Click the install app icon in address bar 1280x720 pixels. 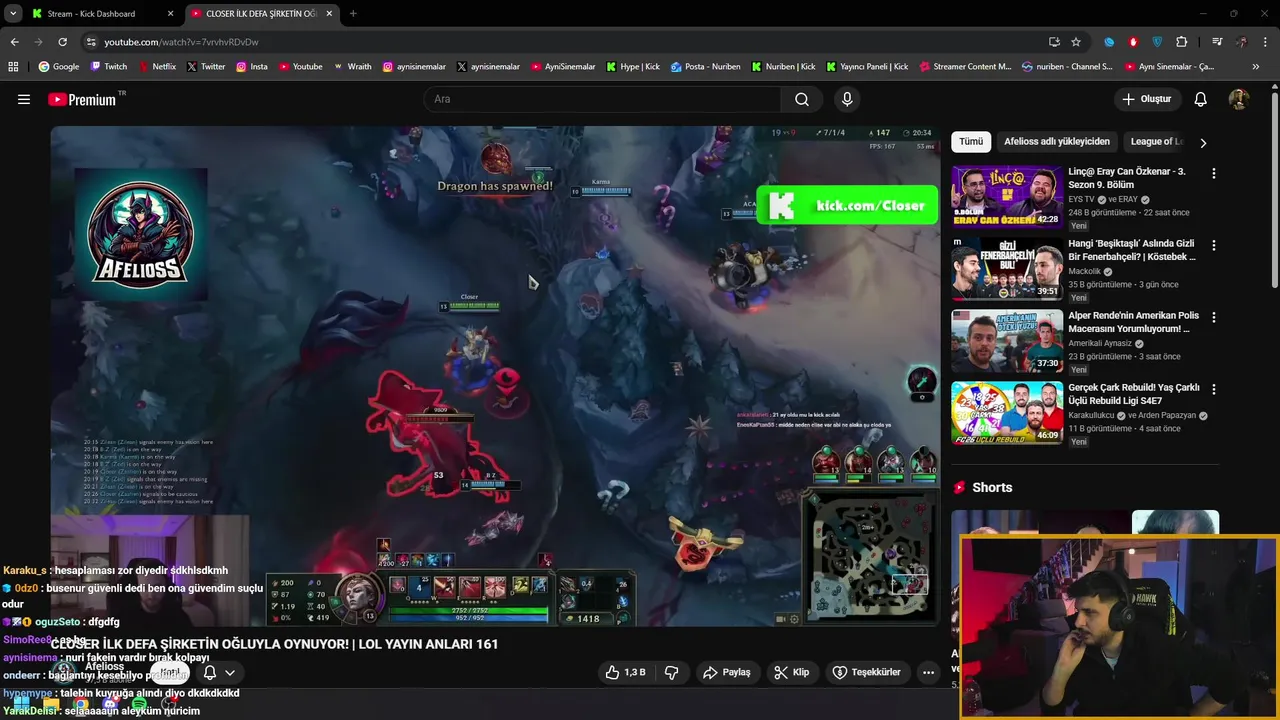click(x=1054, y=42)
